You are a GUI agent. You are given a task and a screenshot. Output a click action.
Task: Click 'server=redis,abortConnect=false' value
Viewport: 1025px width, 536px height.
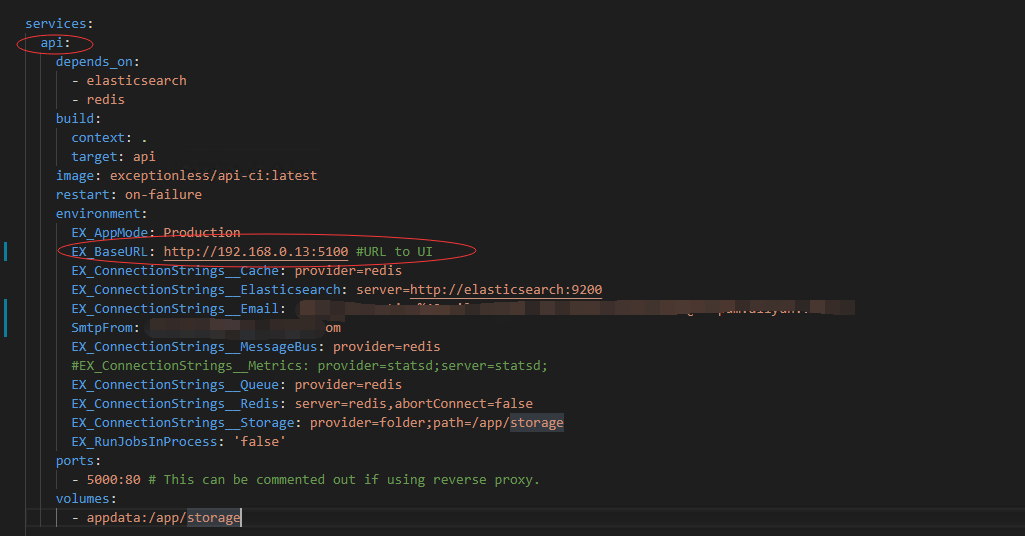413,403
